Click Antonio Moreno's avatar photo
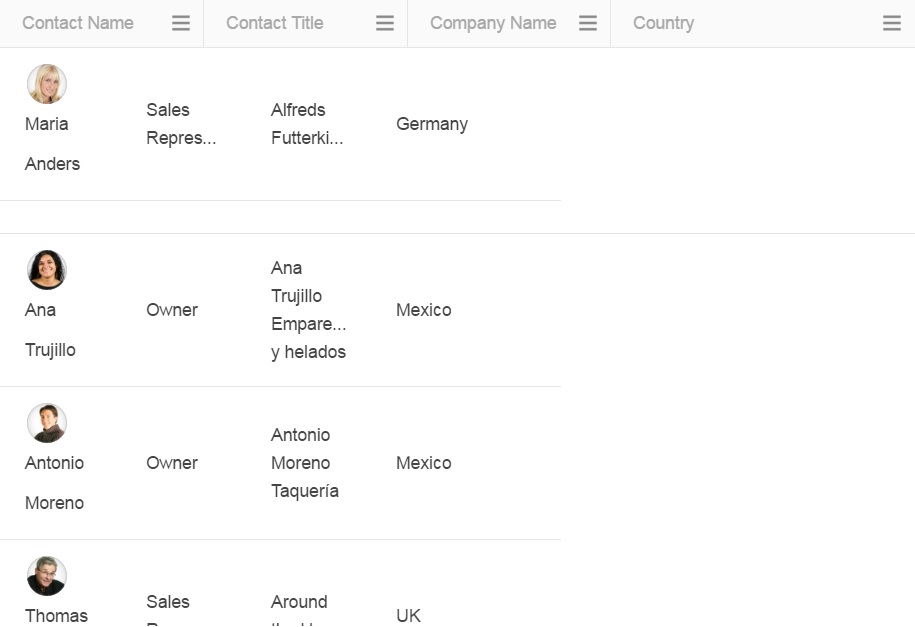Viewport: 915px width, 627px height. point(47,423)
